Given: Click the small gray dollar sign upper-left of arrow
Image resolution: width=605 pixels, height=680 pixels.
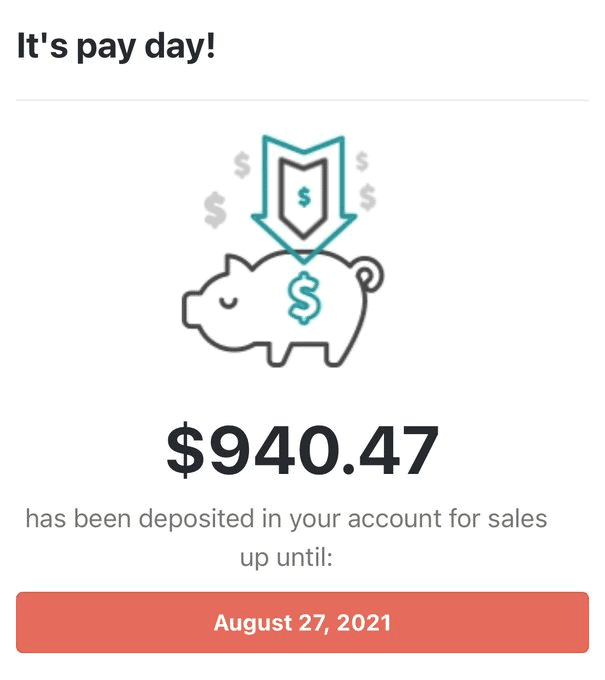Looking at the screenshot, I should (x=241, y=163).
